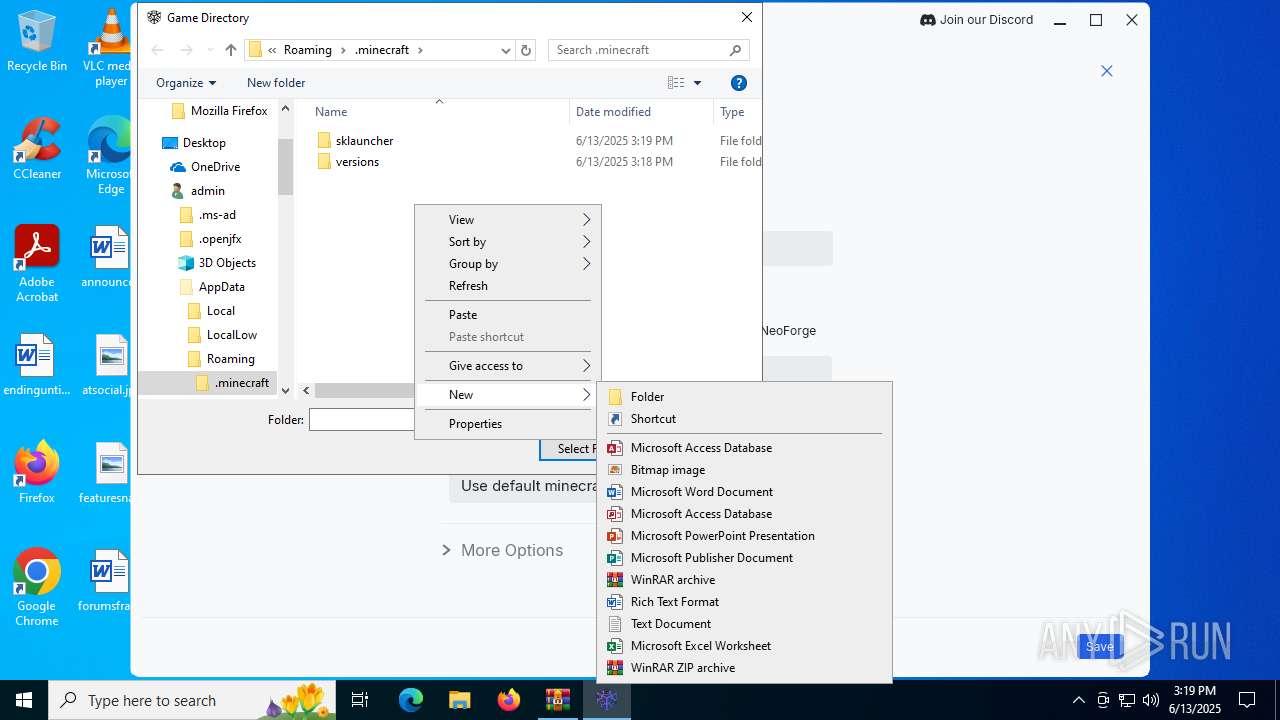
Task: Open the change view dropdown arrow
Action: (698, 83)
